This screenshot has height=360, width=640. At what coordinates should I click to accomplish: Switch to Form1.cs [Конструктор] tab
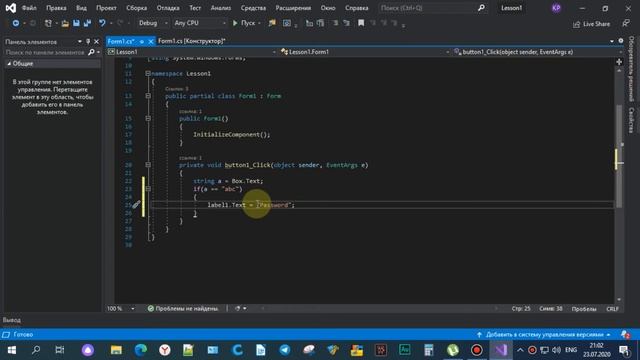191,41
